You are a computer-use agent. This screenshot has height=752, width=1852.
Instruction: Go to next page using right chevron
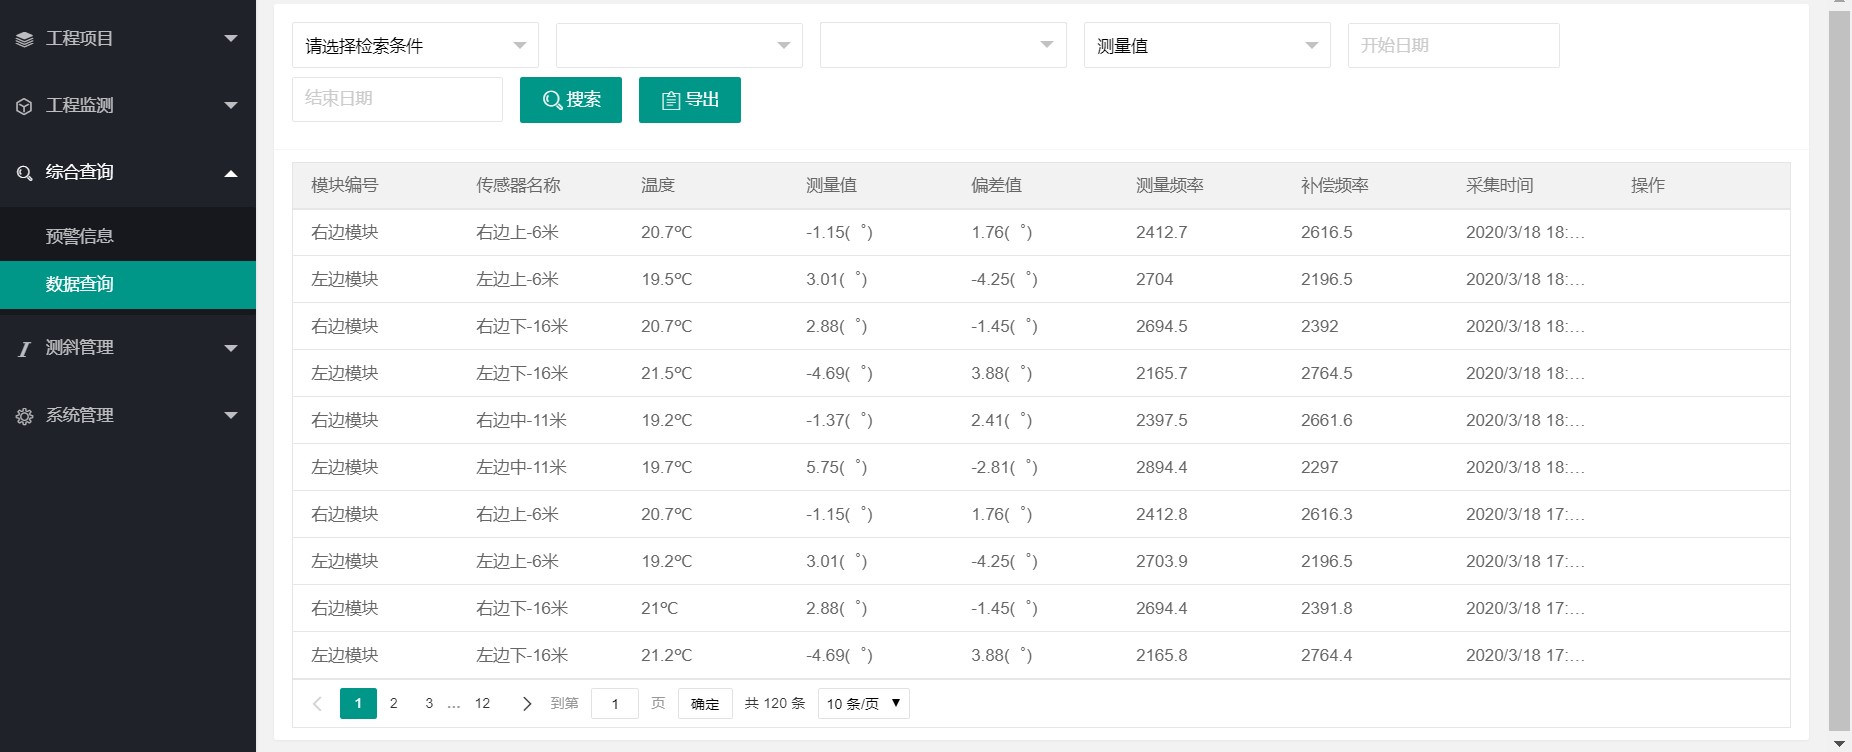(527, 704)
